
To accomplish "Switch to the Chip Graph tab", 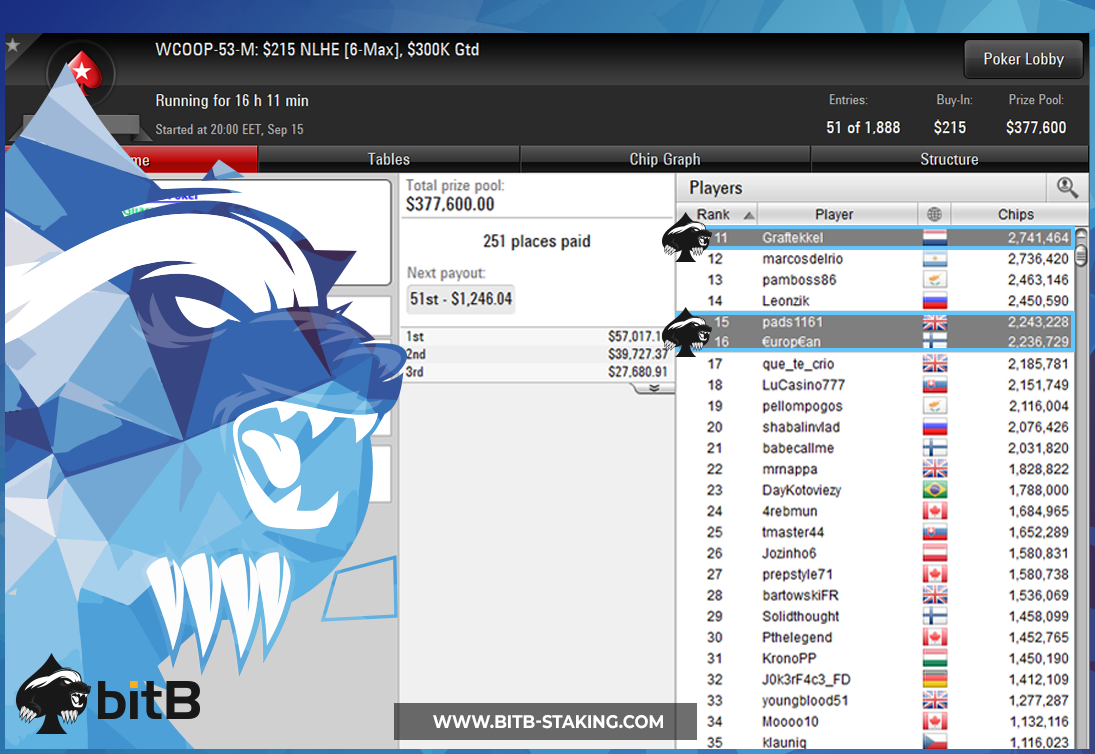I will click(665, 159).
